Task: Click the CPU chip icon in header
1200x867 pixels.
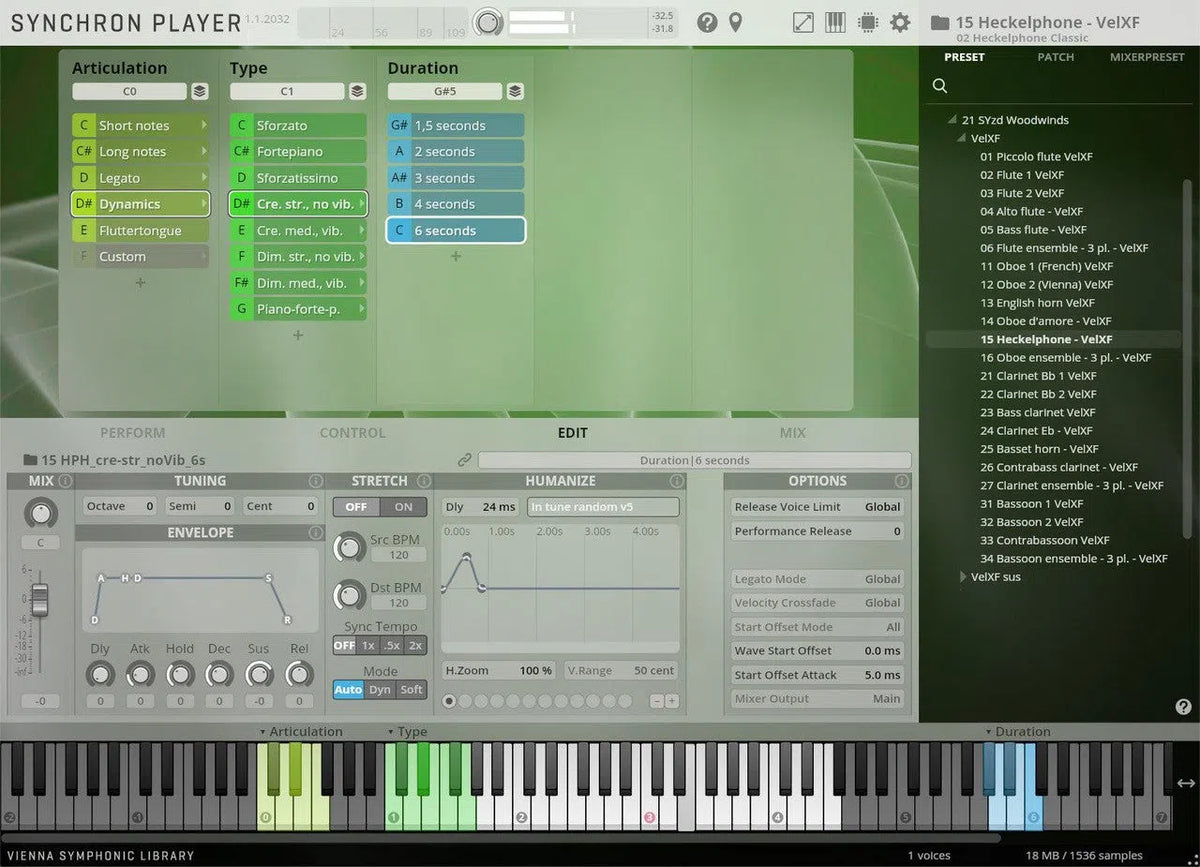Action: [x=868, y=22]
